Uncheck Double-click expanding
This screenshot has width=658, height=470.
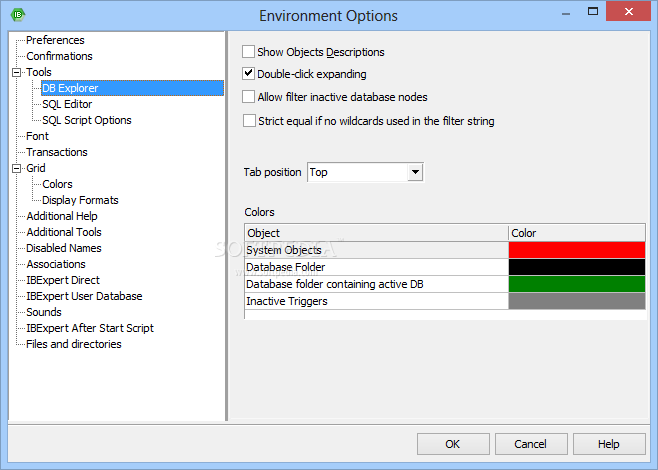(x=248, y=74)
